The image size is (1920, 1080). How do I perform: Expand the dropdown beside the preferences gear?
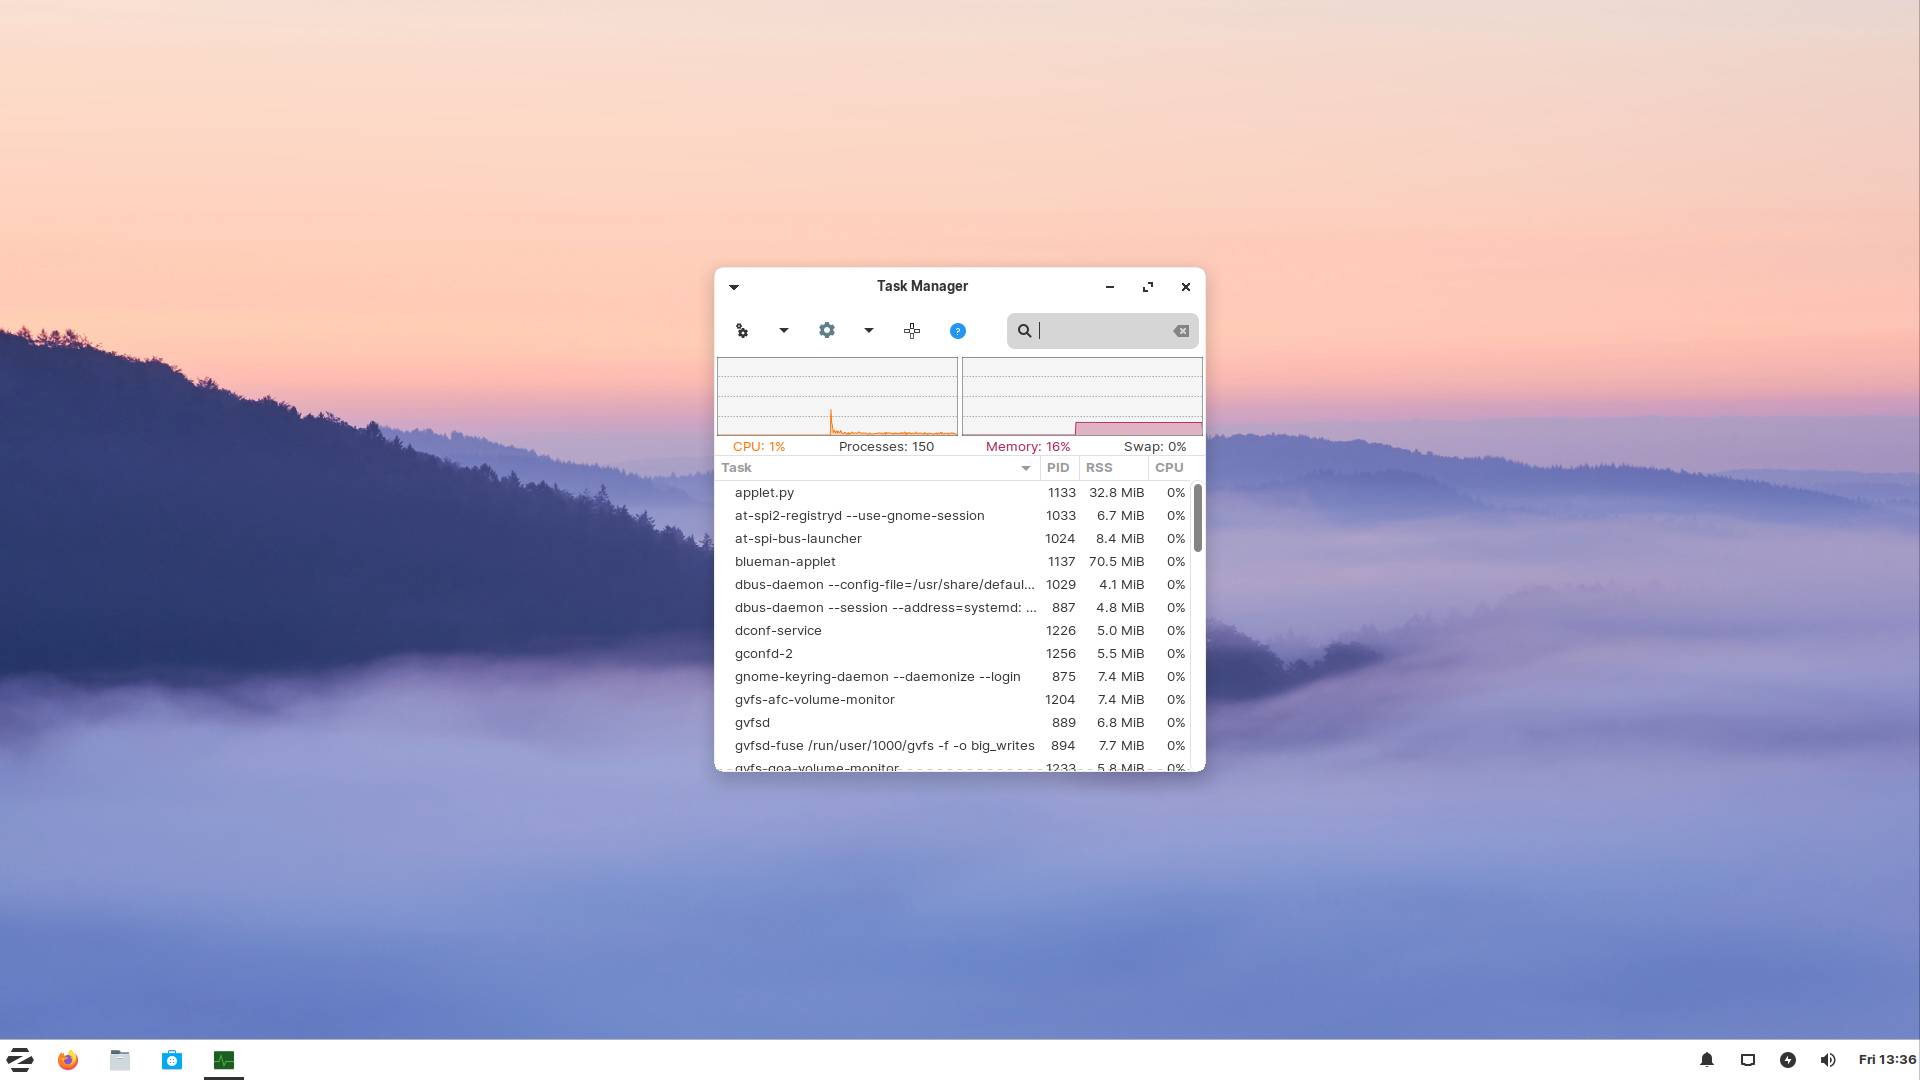(867, 330)
